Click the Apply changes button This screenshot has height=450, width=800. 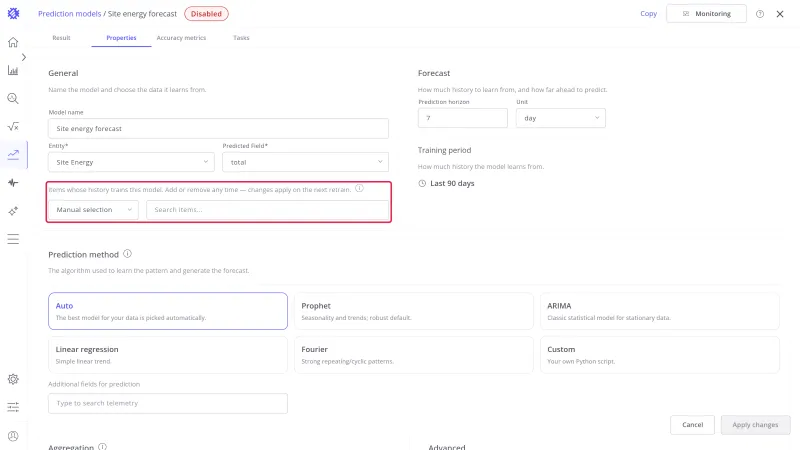coord(756,424)
